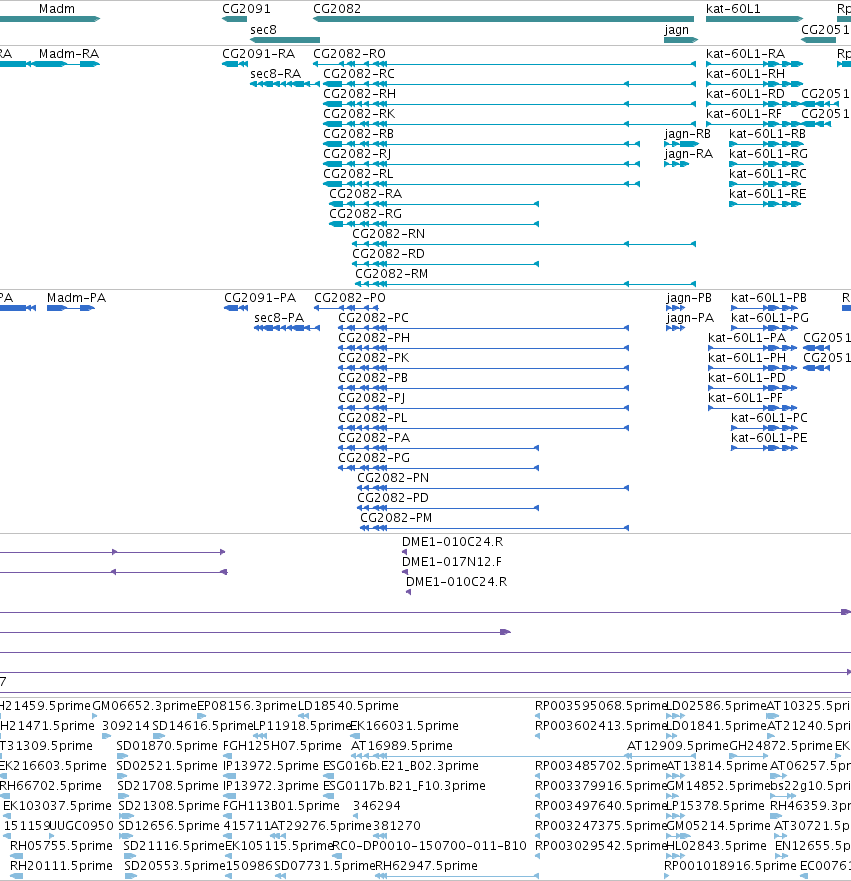Click EST label GM06652.3prime
The height and width of the screenshot is (881, 851).
coord(144,706)
